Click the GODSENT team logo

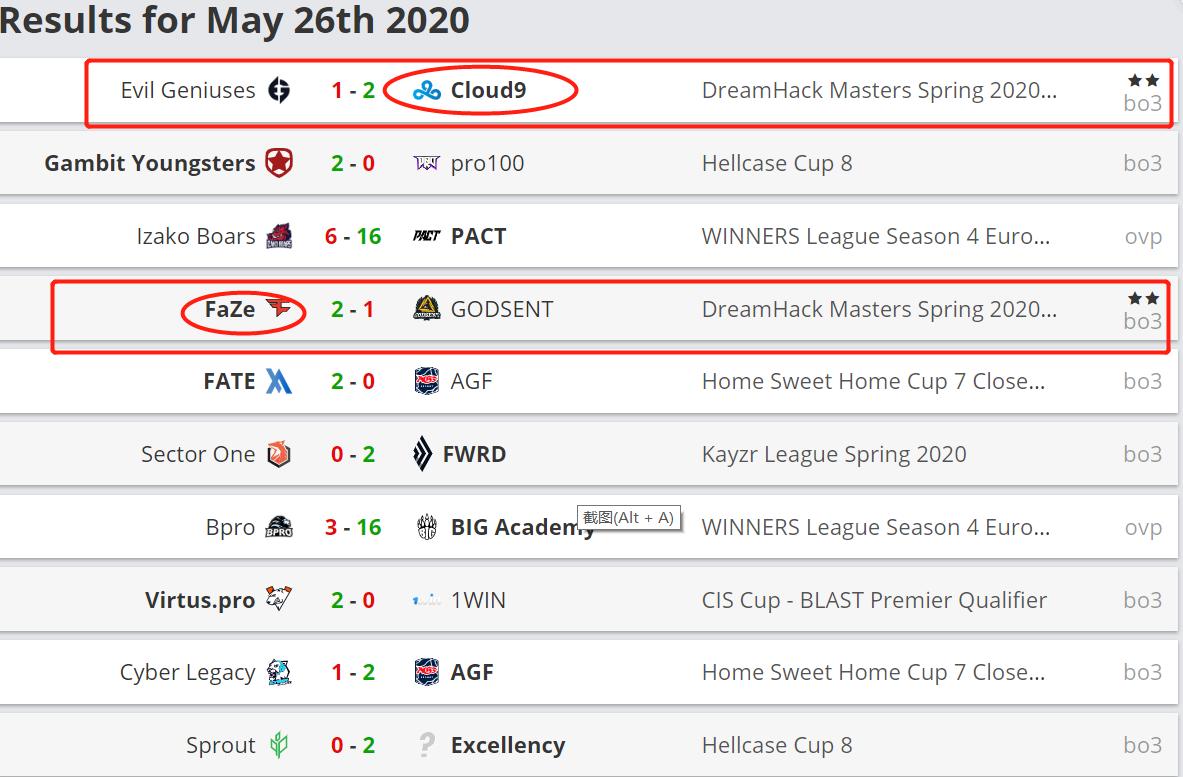pyautogui.click(x=427, y=309)
